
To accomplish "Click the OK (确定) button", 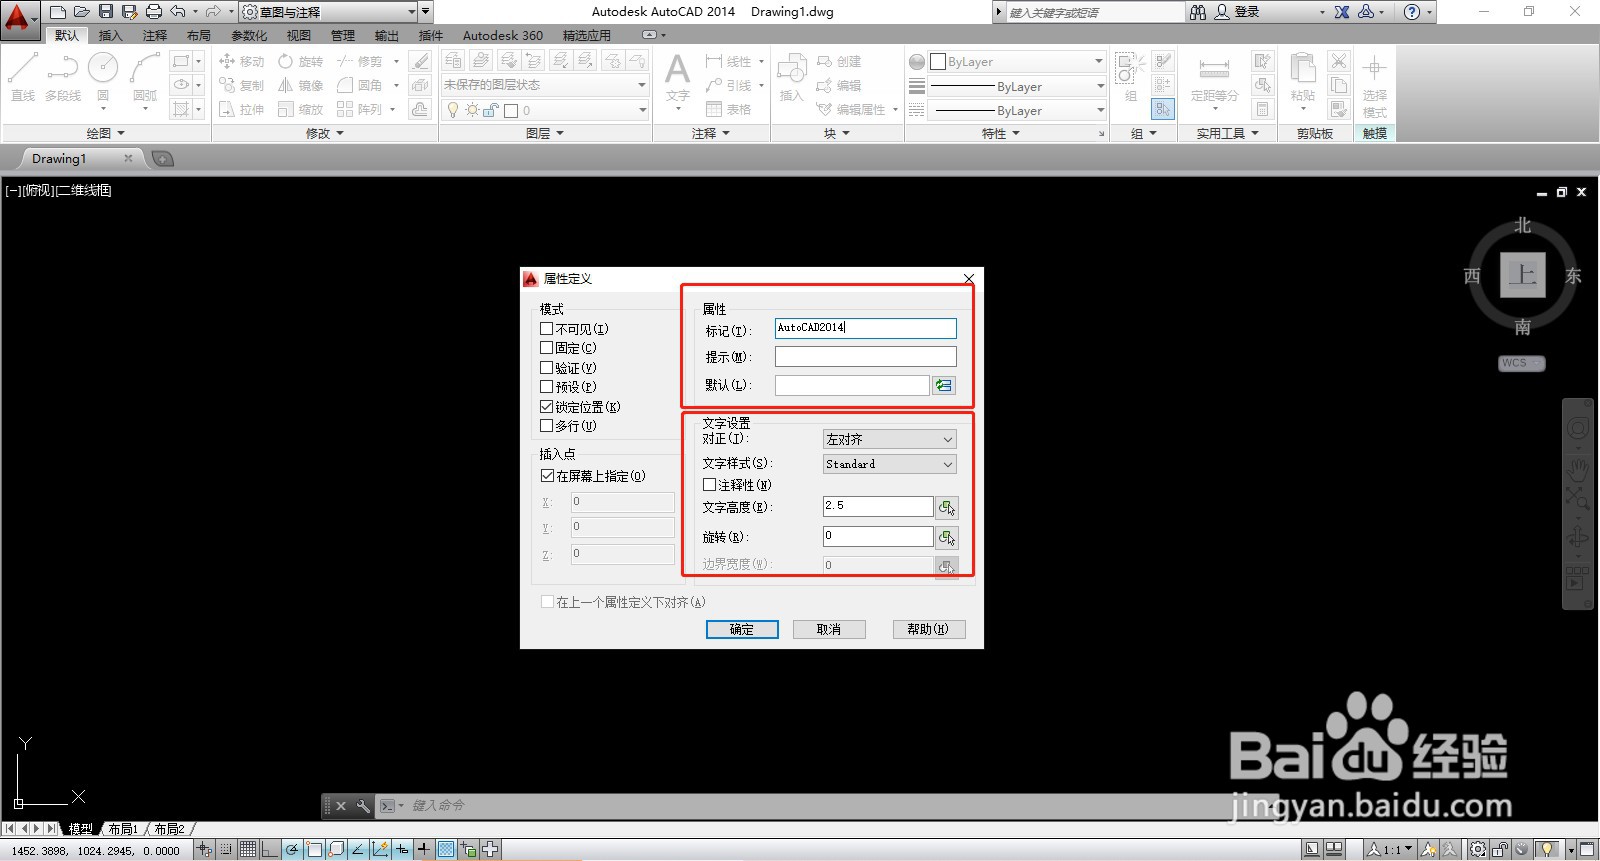I will (742, 629).
